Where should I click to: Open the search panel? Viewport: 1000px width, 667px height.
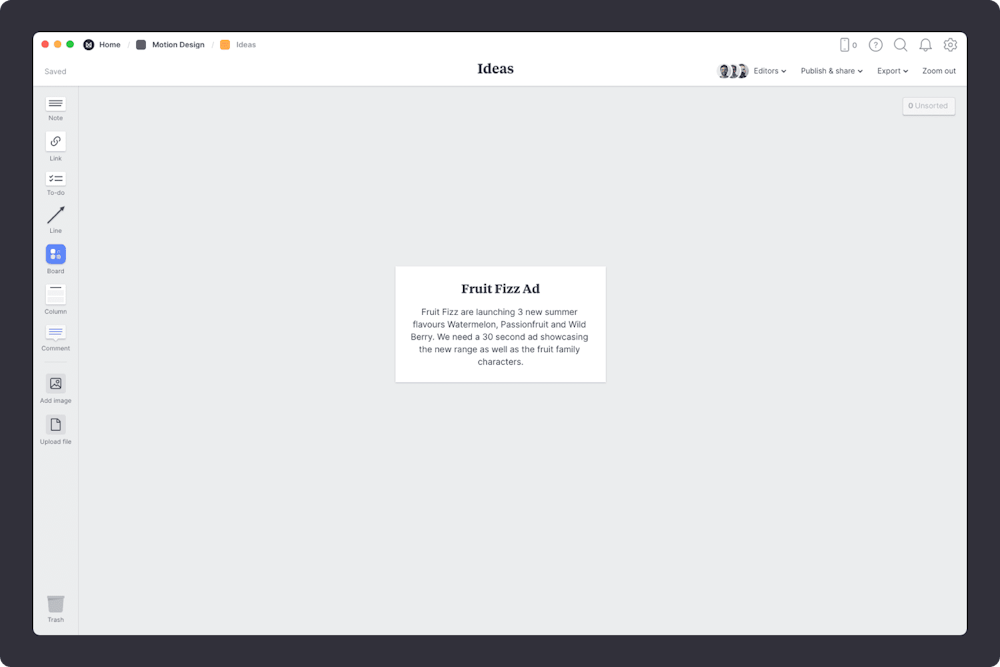(x=901, y=45)
